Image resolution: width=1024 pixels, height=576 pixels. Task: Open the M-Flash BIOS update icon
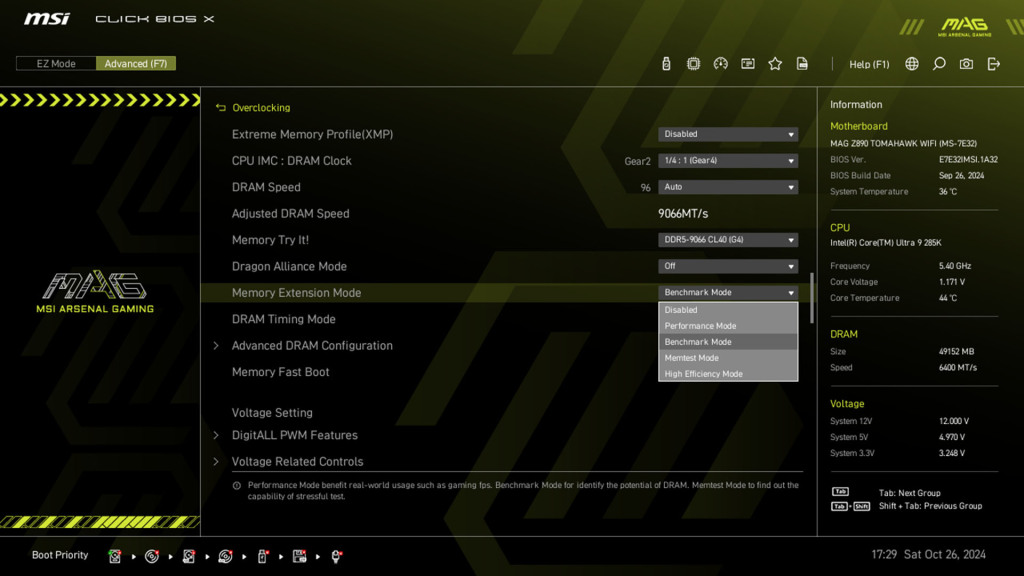[666, 63]
